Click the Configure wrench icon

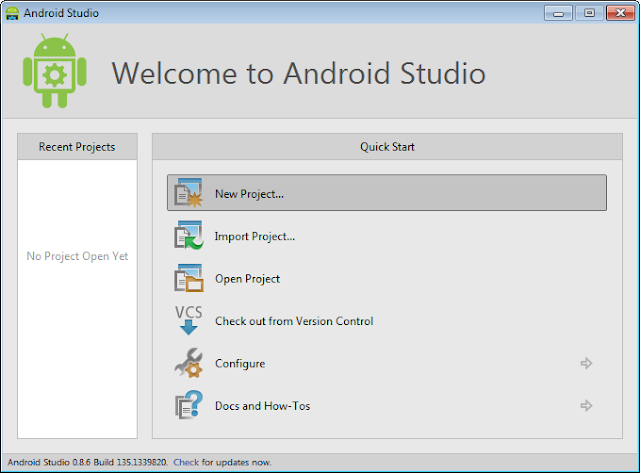coord(188,363)
